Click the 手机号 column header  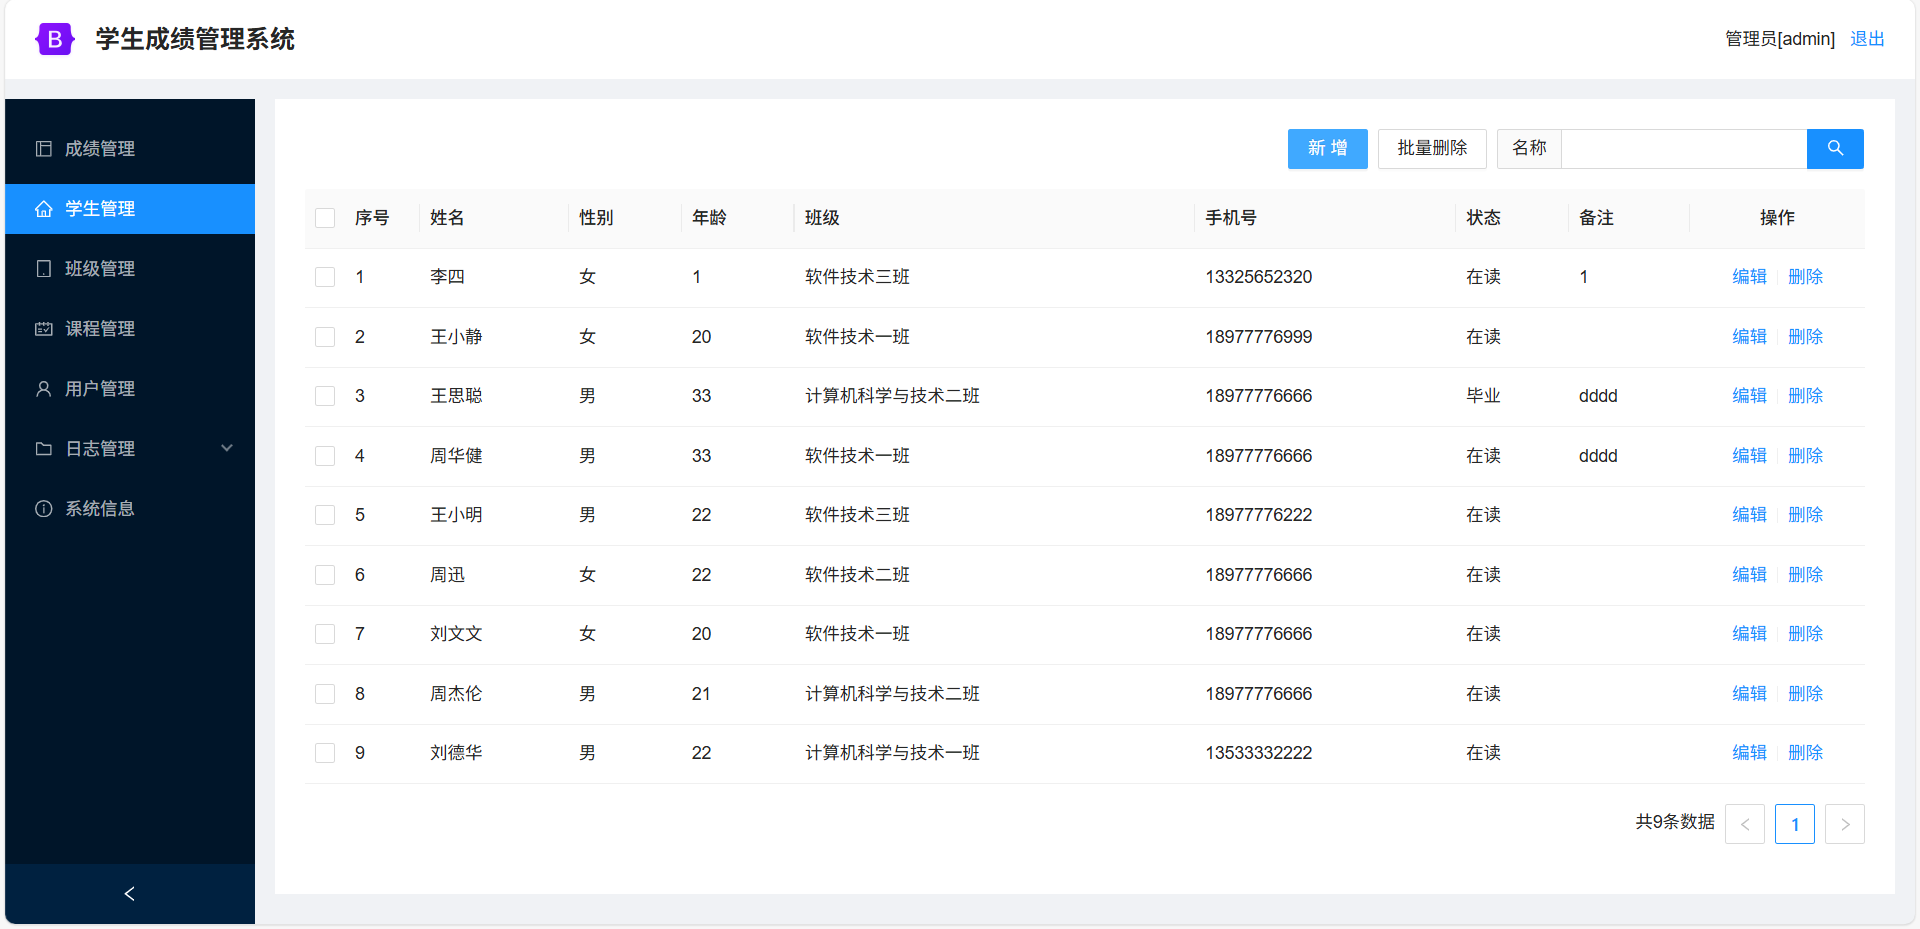click(1231, 218)
